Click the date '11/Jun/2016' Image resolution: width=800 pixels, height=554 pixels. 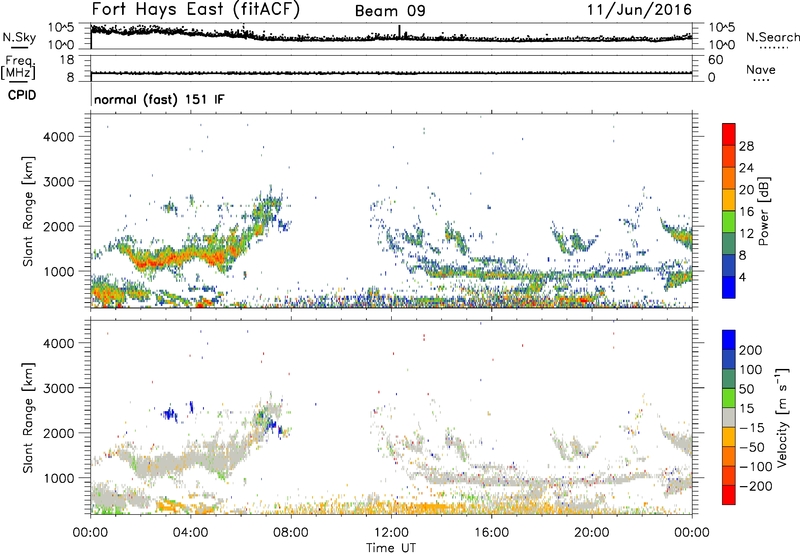(x=639, y=10)
